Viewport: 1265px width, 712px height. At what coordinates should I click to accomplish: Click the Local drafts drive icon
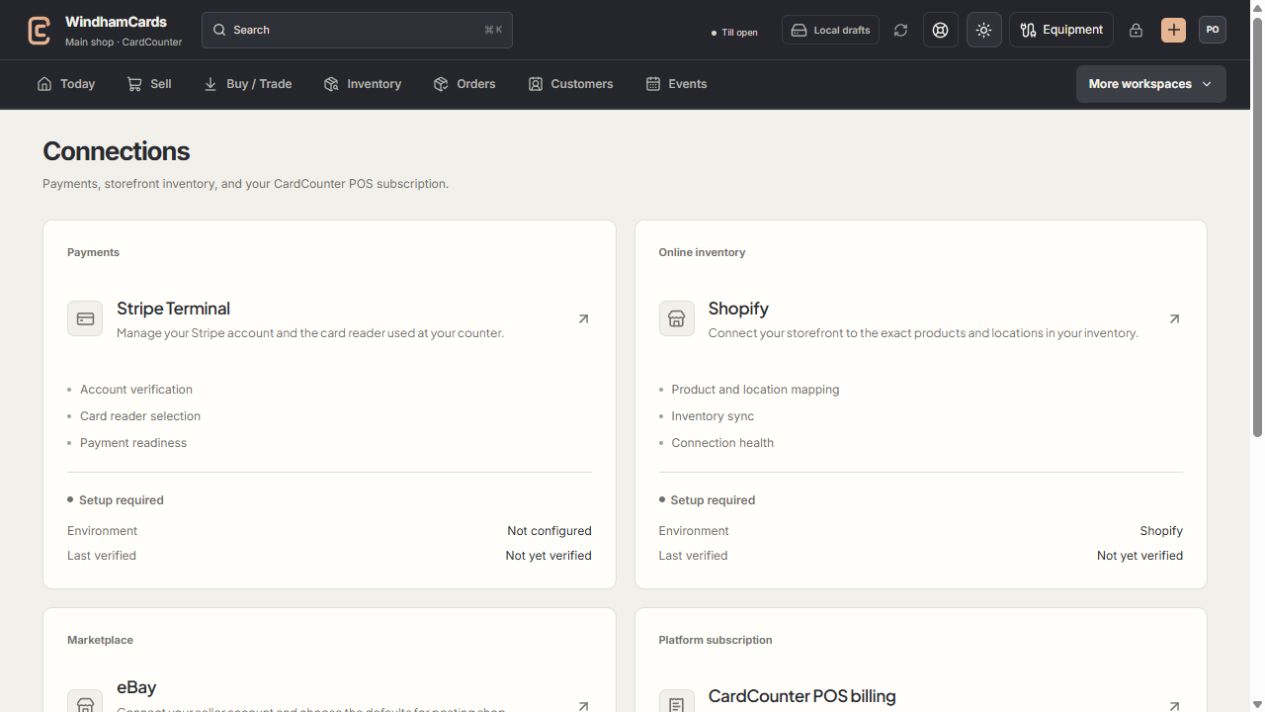click(799, 30)
